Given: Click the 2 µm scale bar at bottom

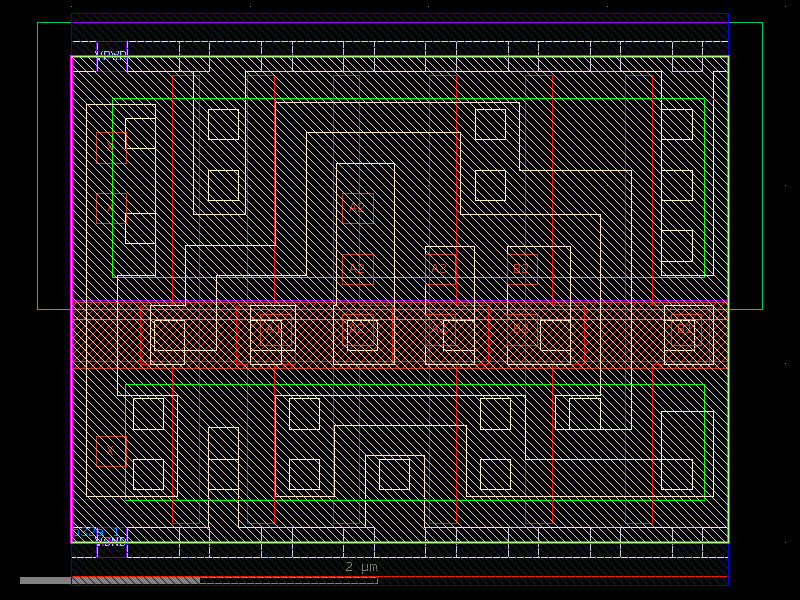Looking at the screenshot, I should (x=360, y=566).
